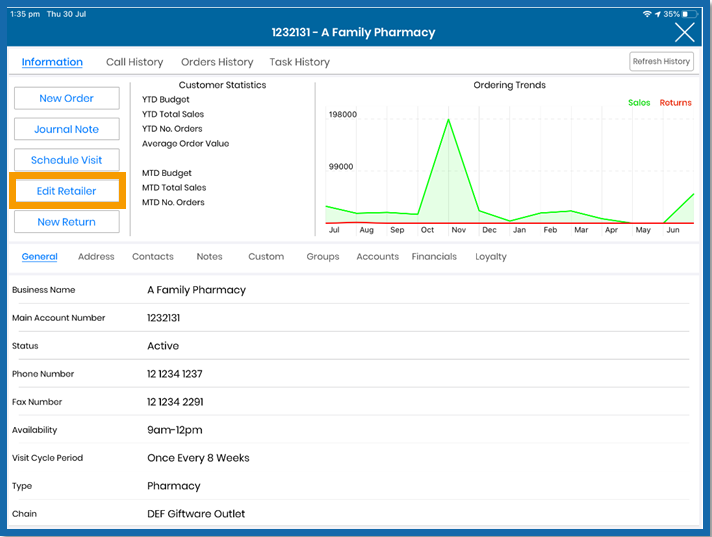Click the window title 1232131 - A Family Pharmacy

[x=353, y=32]
